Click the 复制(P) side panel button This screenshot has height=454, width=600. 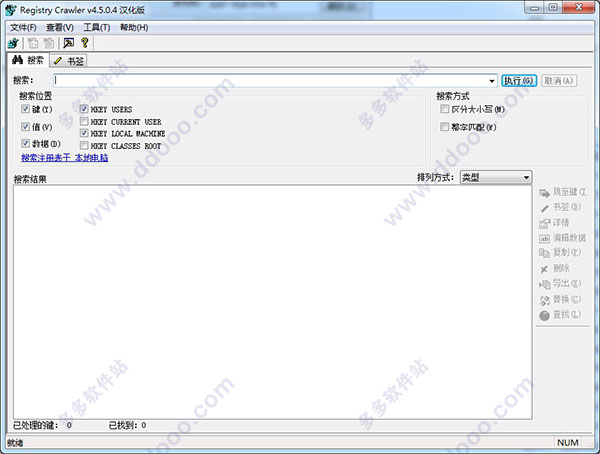click(x=560, y=253)
